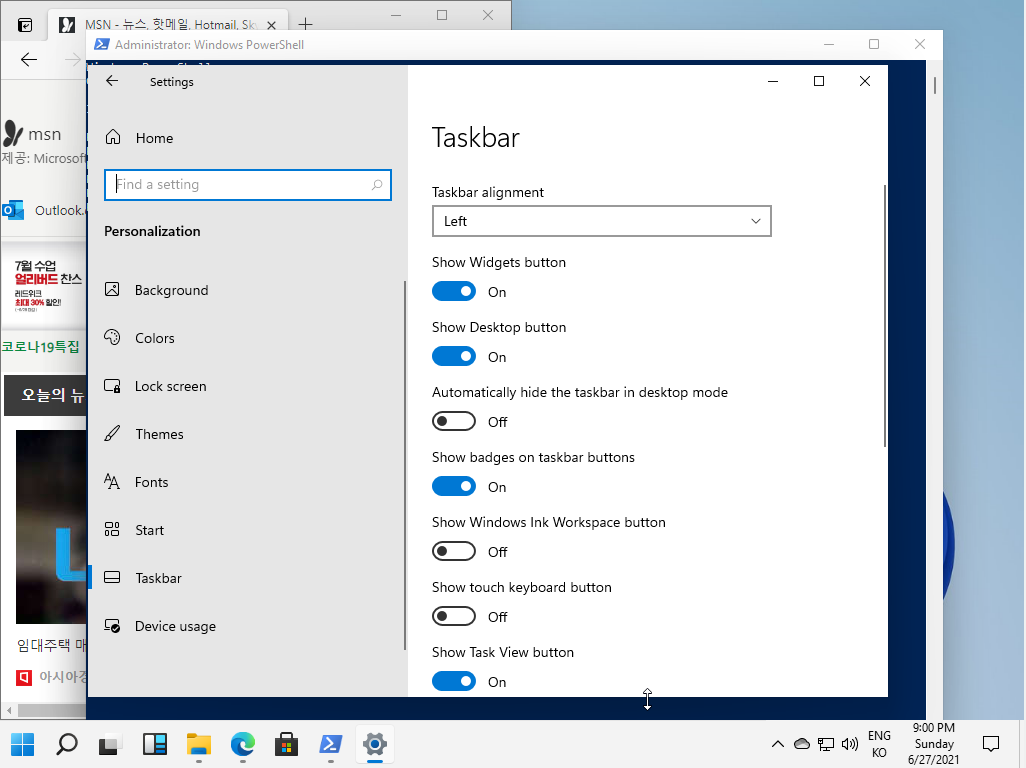1026x768 pixels.
Task: Maximize the Settings window
Action: pyautogui.click(x=819, y=81)
